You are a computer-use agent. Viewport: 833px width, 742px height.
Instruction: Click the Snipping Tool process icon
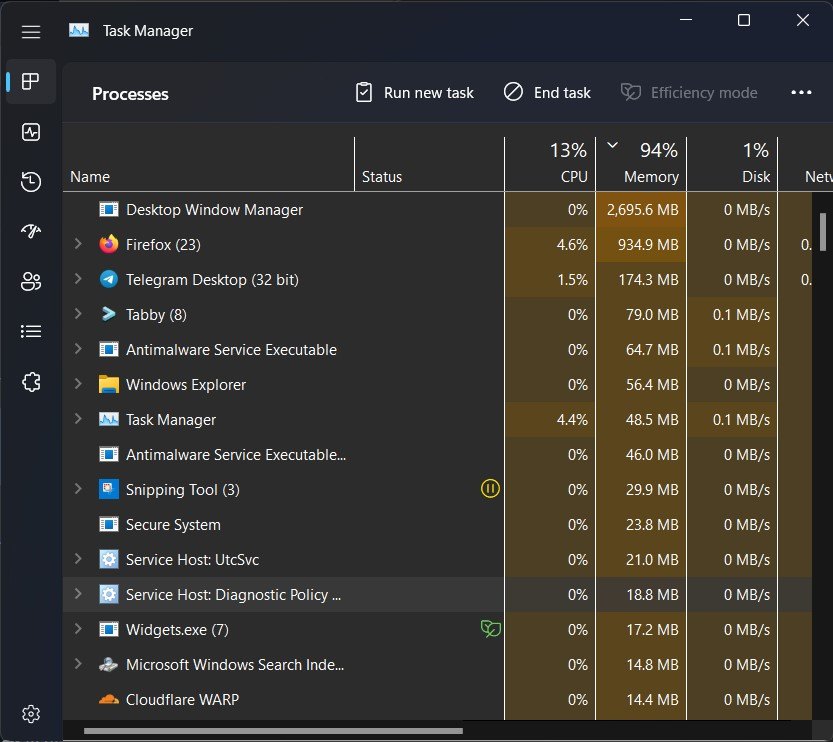(x=109, y=489)
